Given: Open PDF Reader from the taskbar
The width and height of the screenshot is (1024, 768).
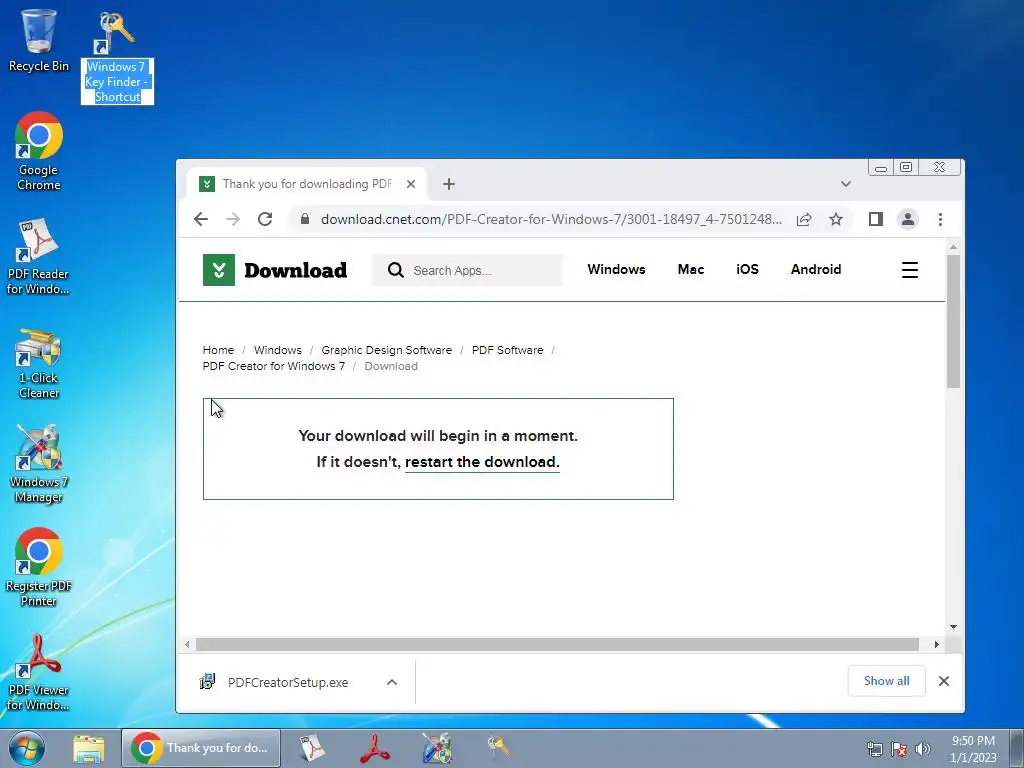Looking at the screenshot, I should click(x=312, y=748).
